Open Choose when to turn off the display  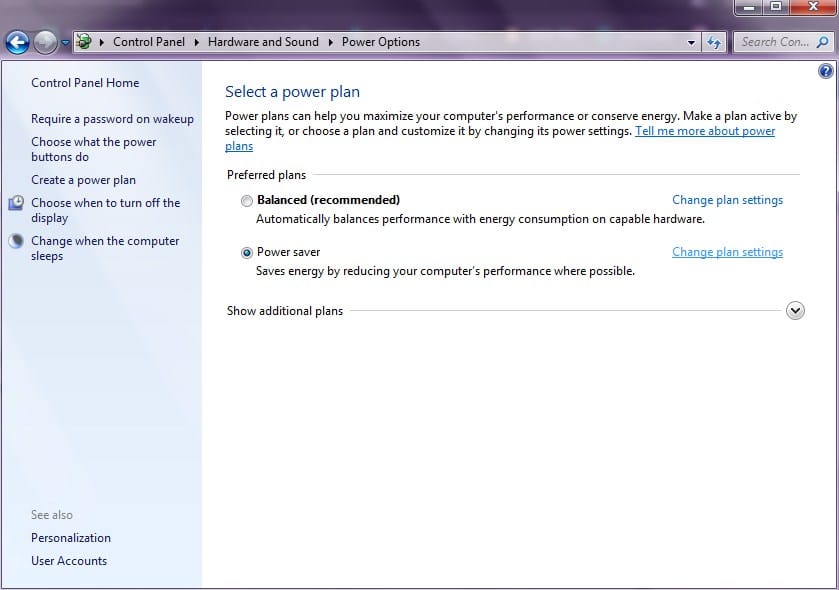(105, 210)
